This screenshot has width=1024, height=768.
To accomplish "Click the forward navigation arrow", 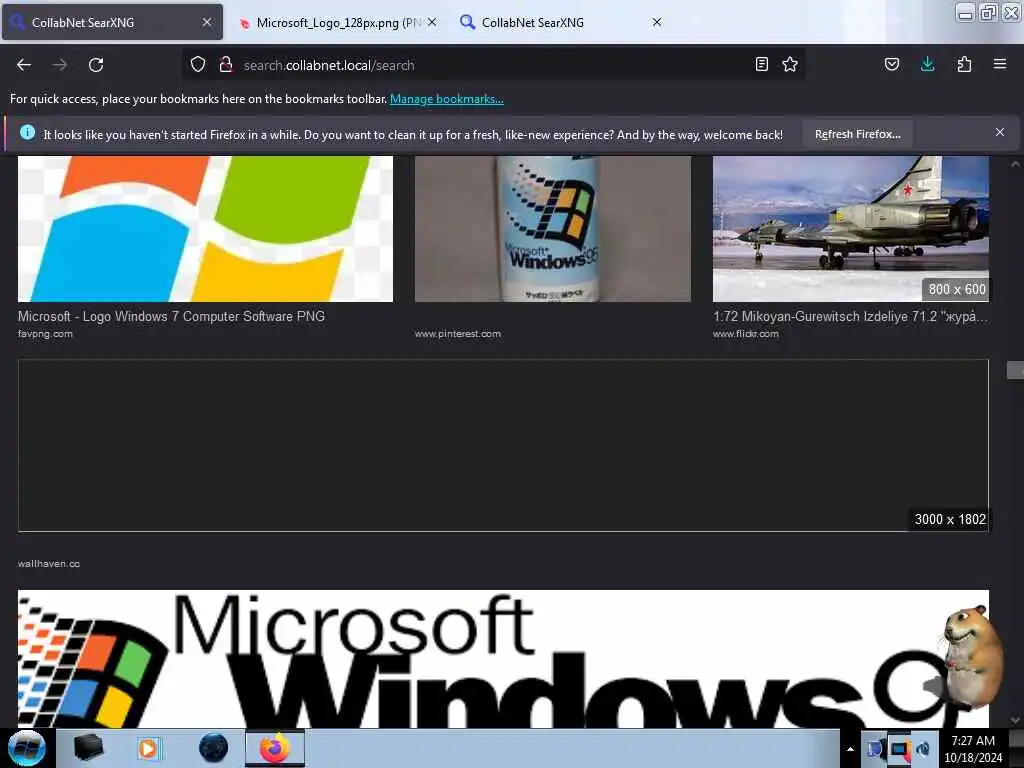I will click(59, 65).
